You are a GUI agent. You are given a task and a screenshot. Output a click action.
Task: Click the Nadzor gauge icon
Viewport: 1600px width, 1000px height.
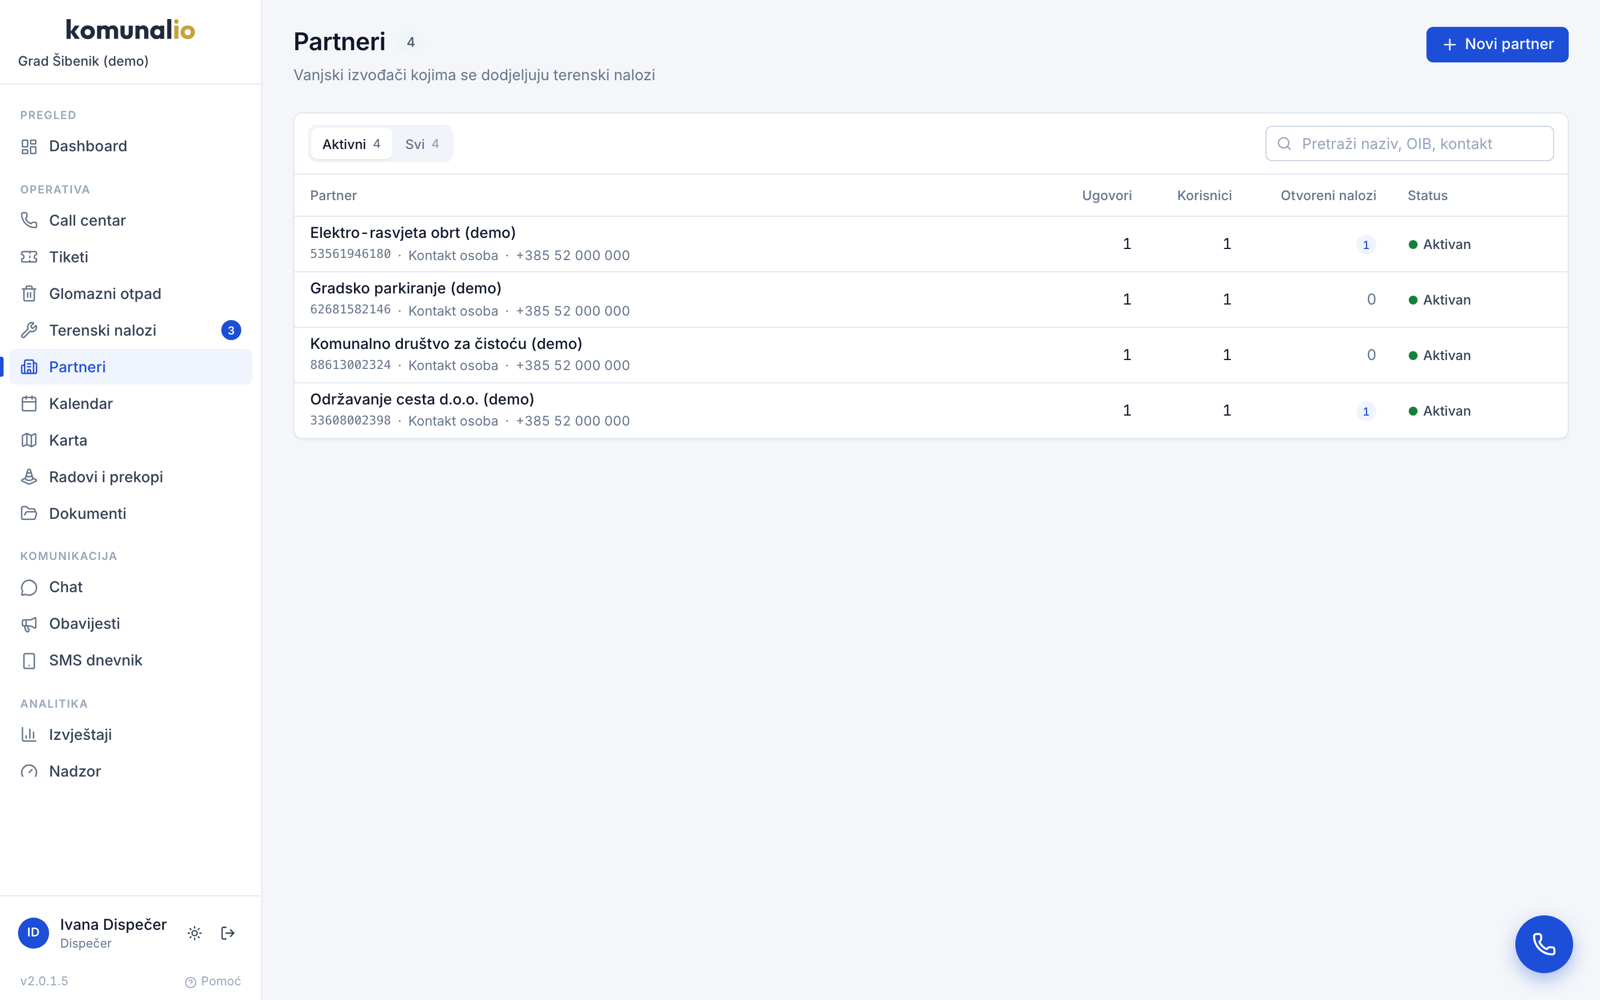29,771
